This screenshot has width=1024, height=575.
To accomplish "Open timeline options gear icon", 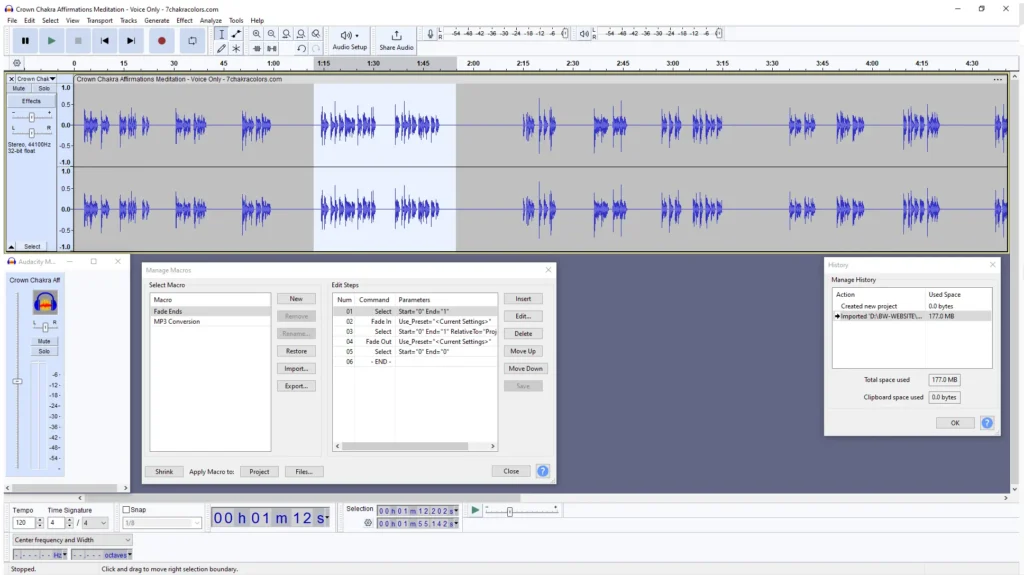I will 17,63.
